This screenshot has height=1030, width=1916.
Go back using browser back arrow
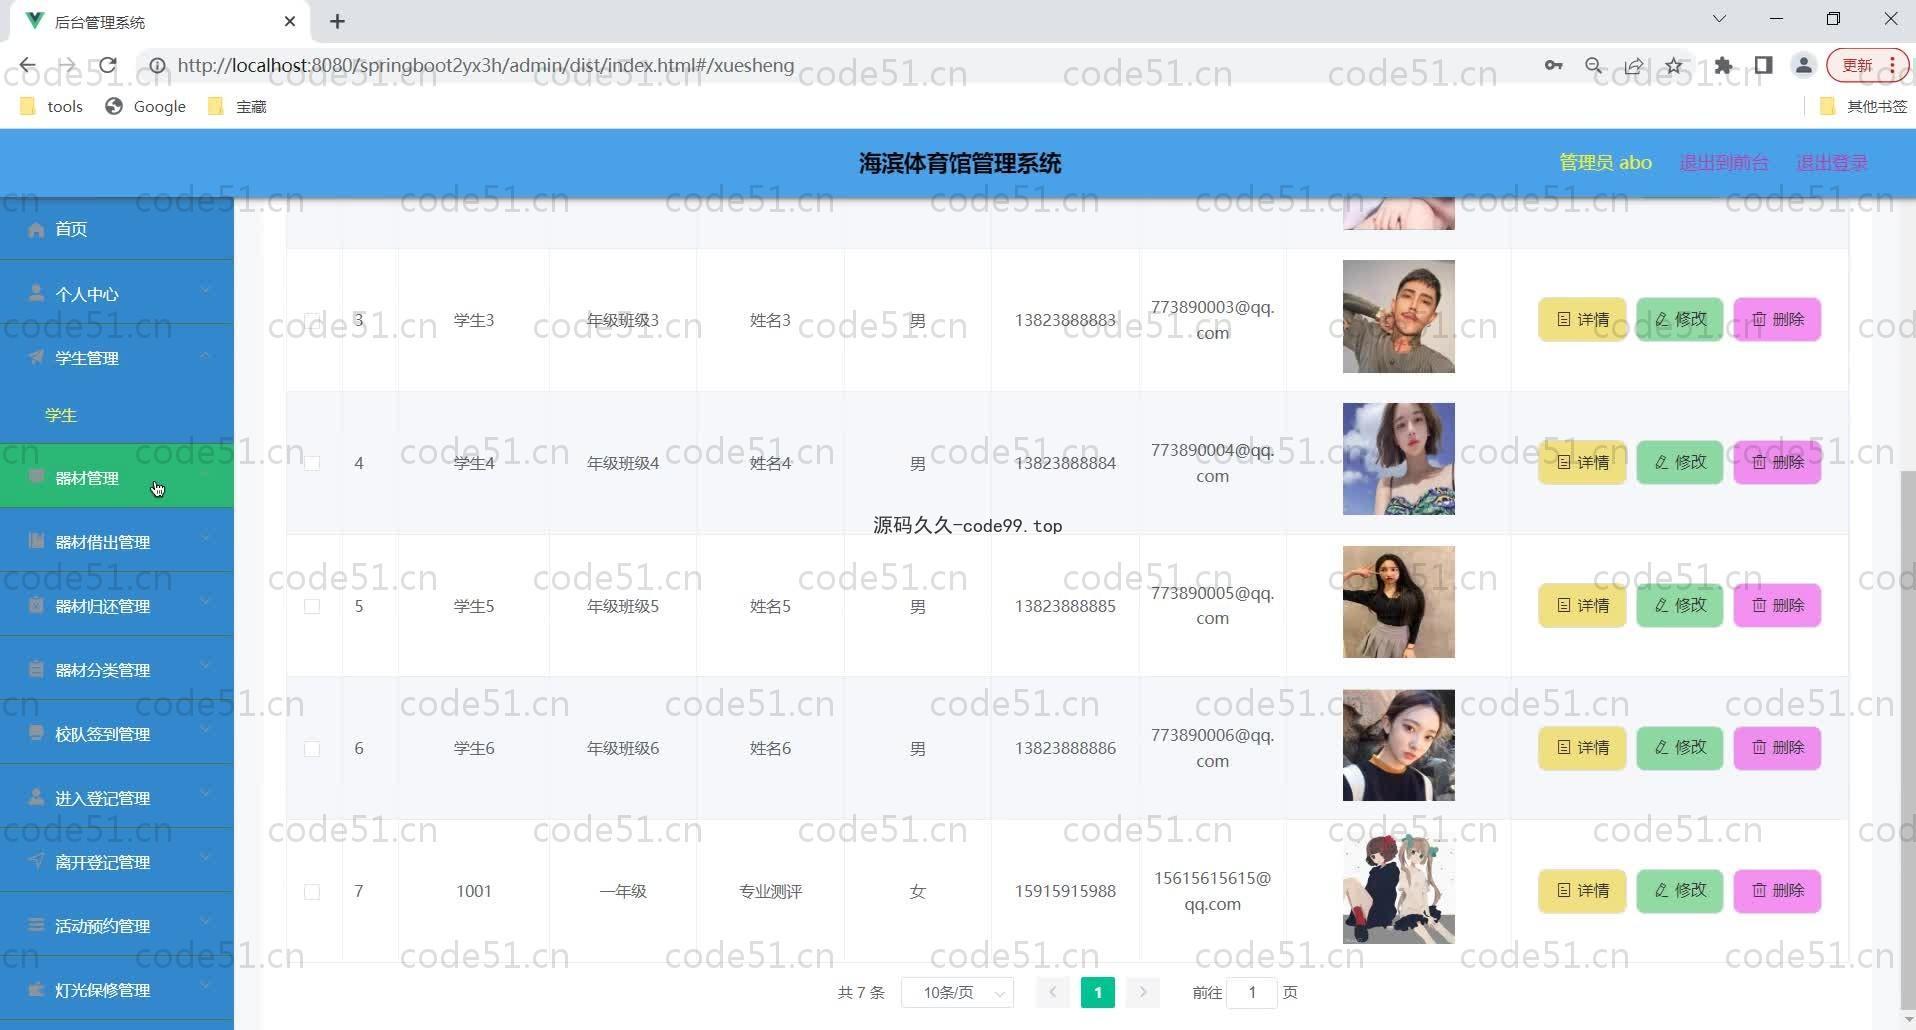[x=28, y=66]
